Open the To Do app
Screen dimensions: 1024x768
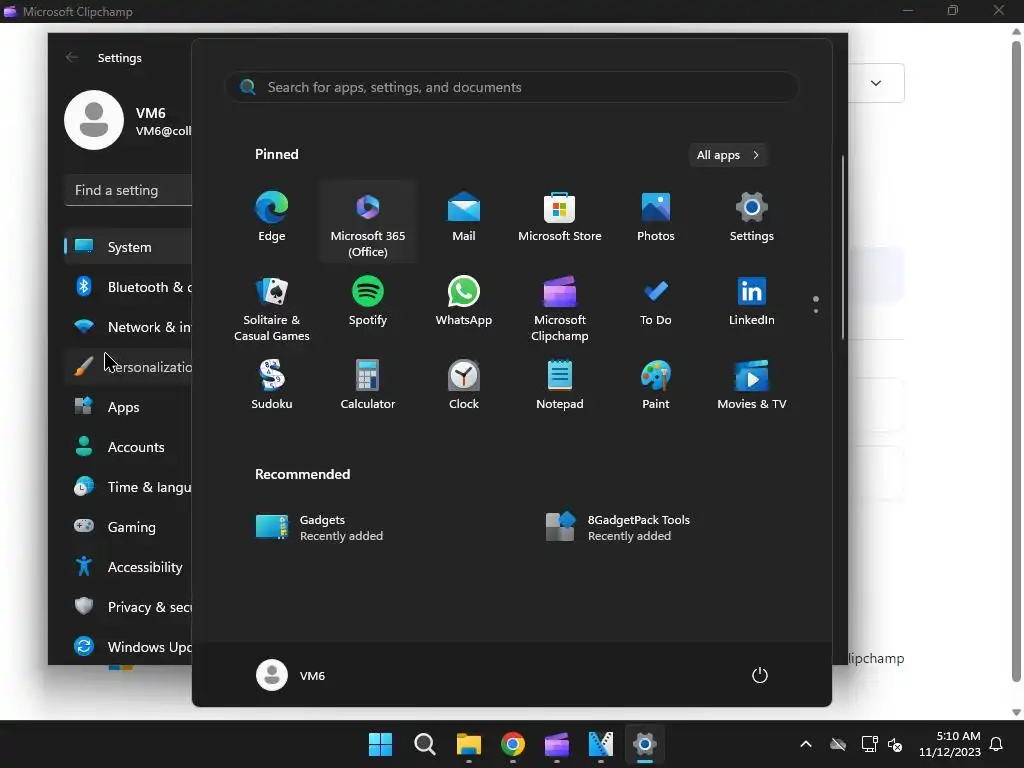tap(656, 302)
